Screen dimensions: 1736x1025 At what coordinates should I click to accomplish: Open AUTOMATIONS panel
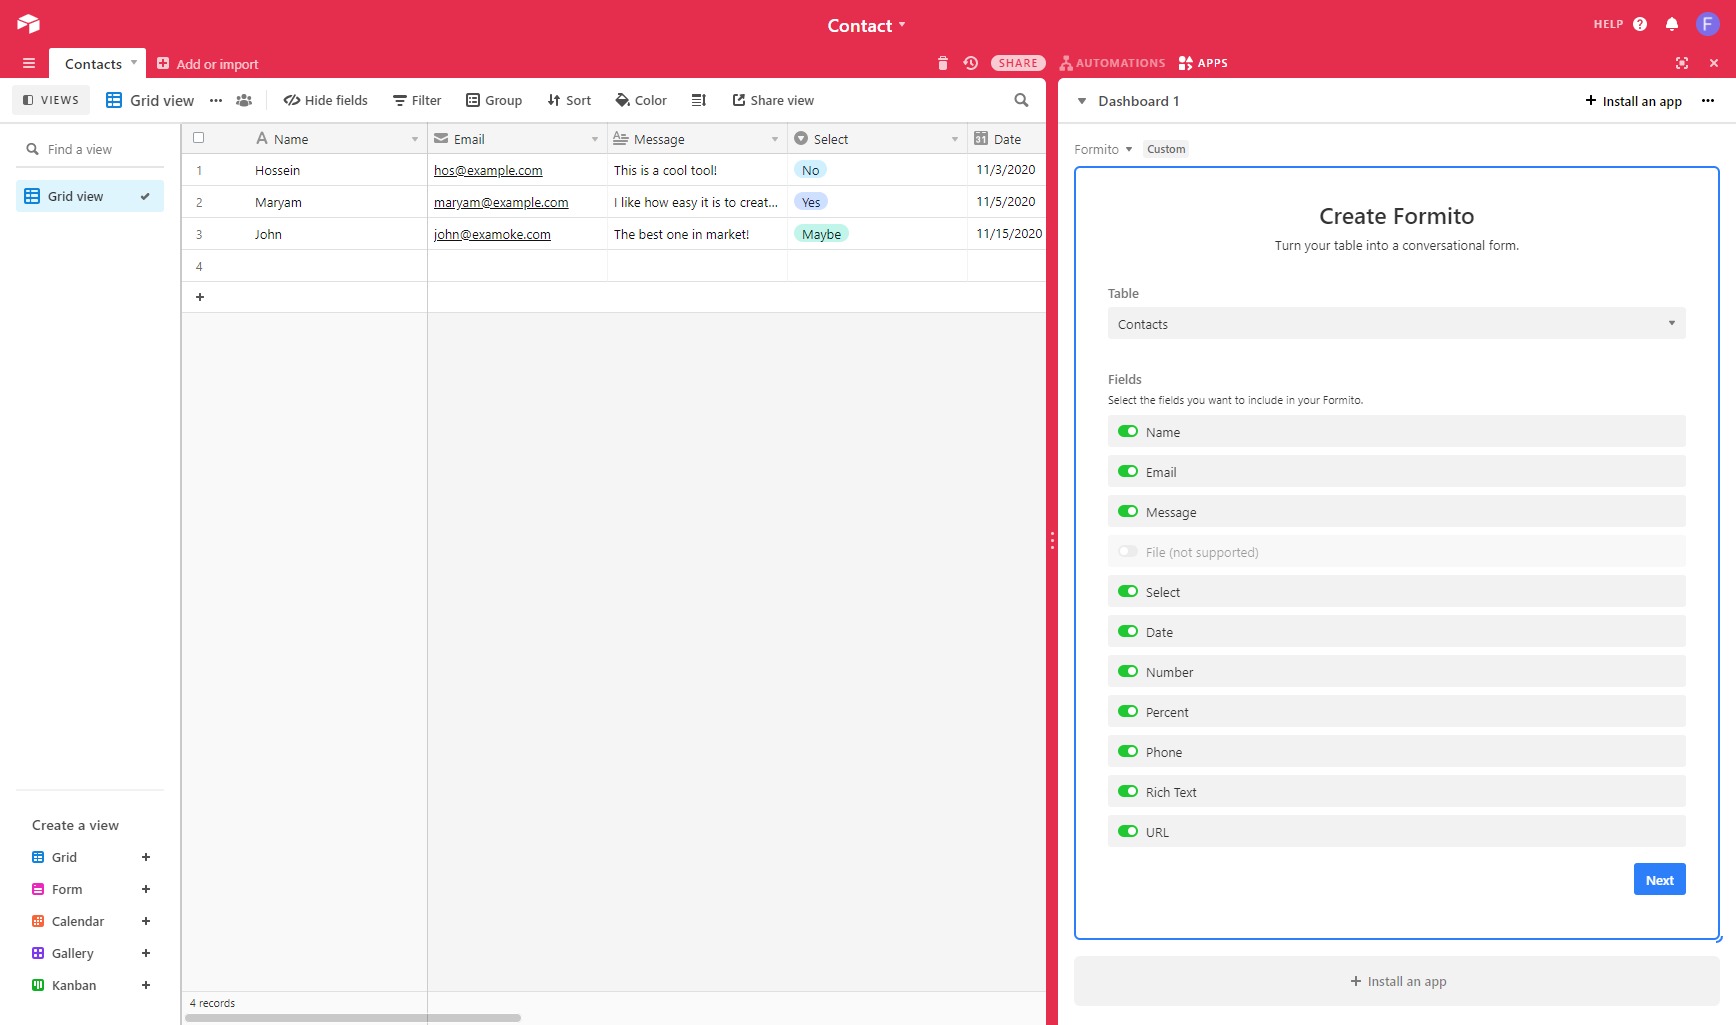pos(1112,63)
